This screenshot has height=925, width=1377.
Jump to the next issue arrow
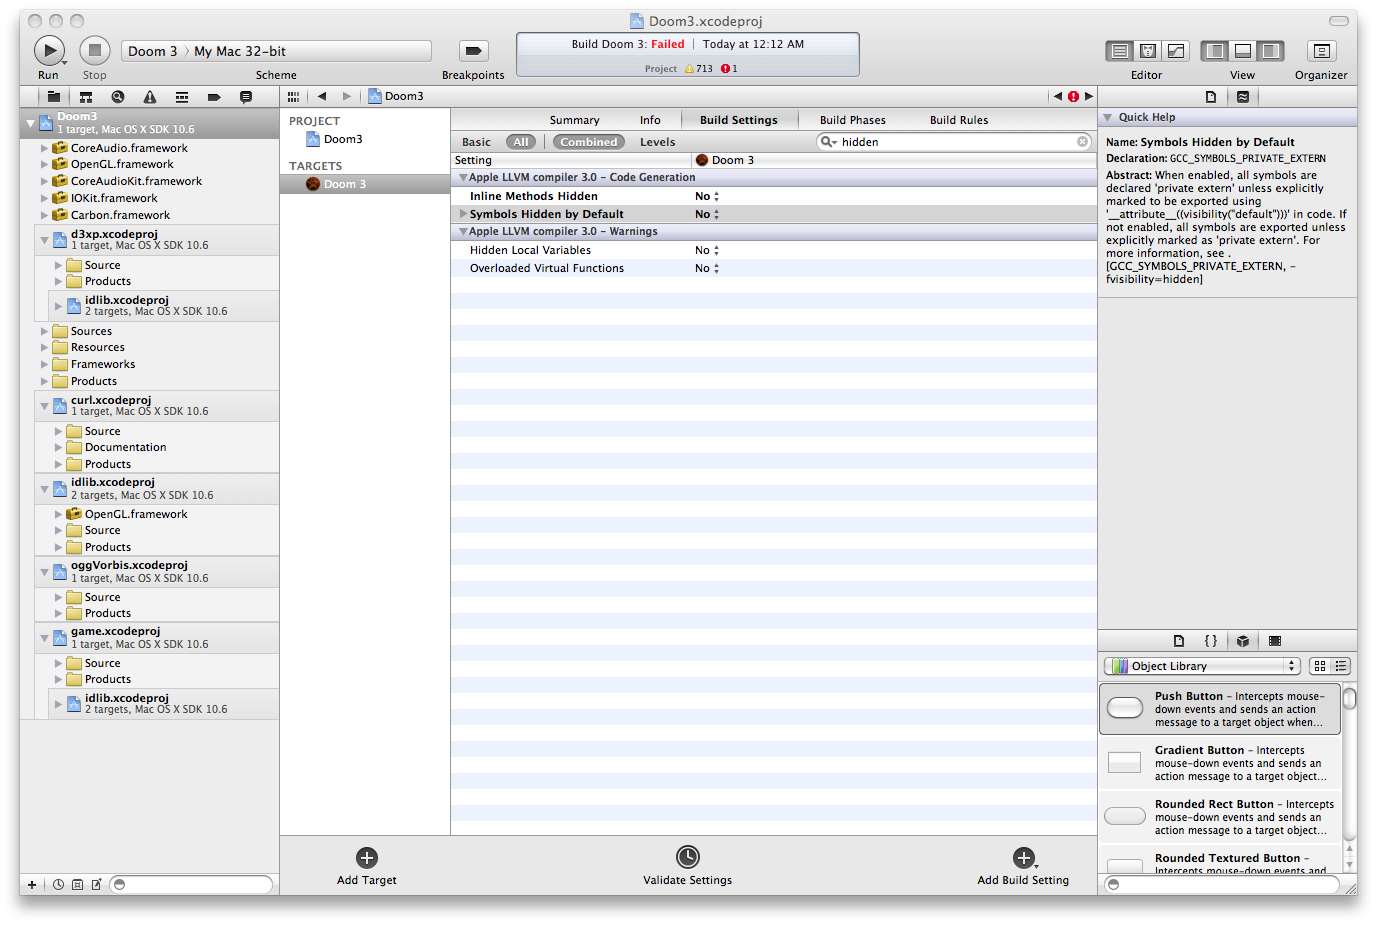pyautogui.click(x=1089, y=96)
